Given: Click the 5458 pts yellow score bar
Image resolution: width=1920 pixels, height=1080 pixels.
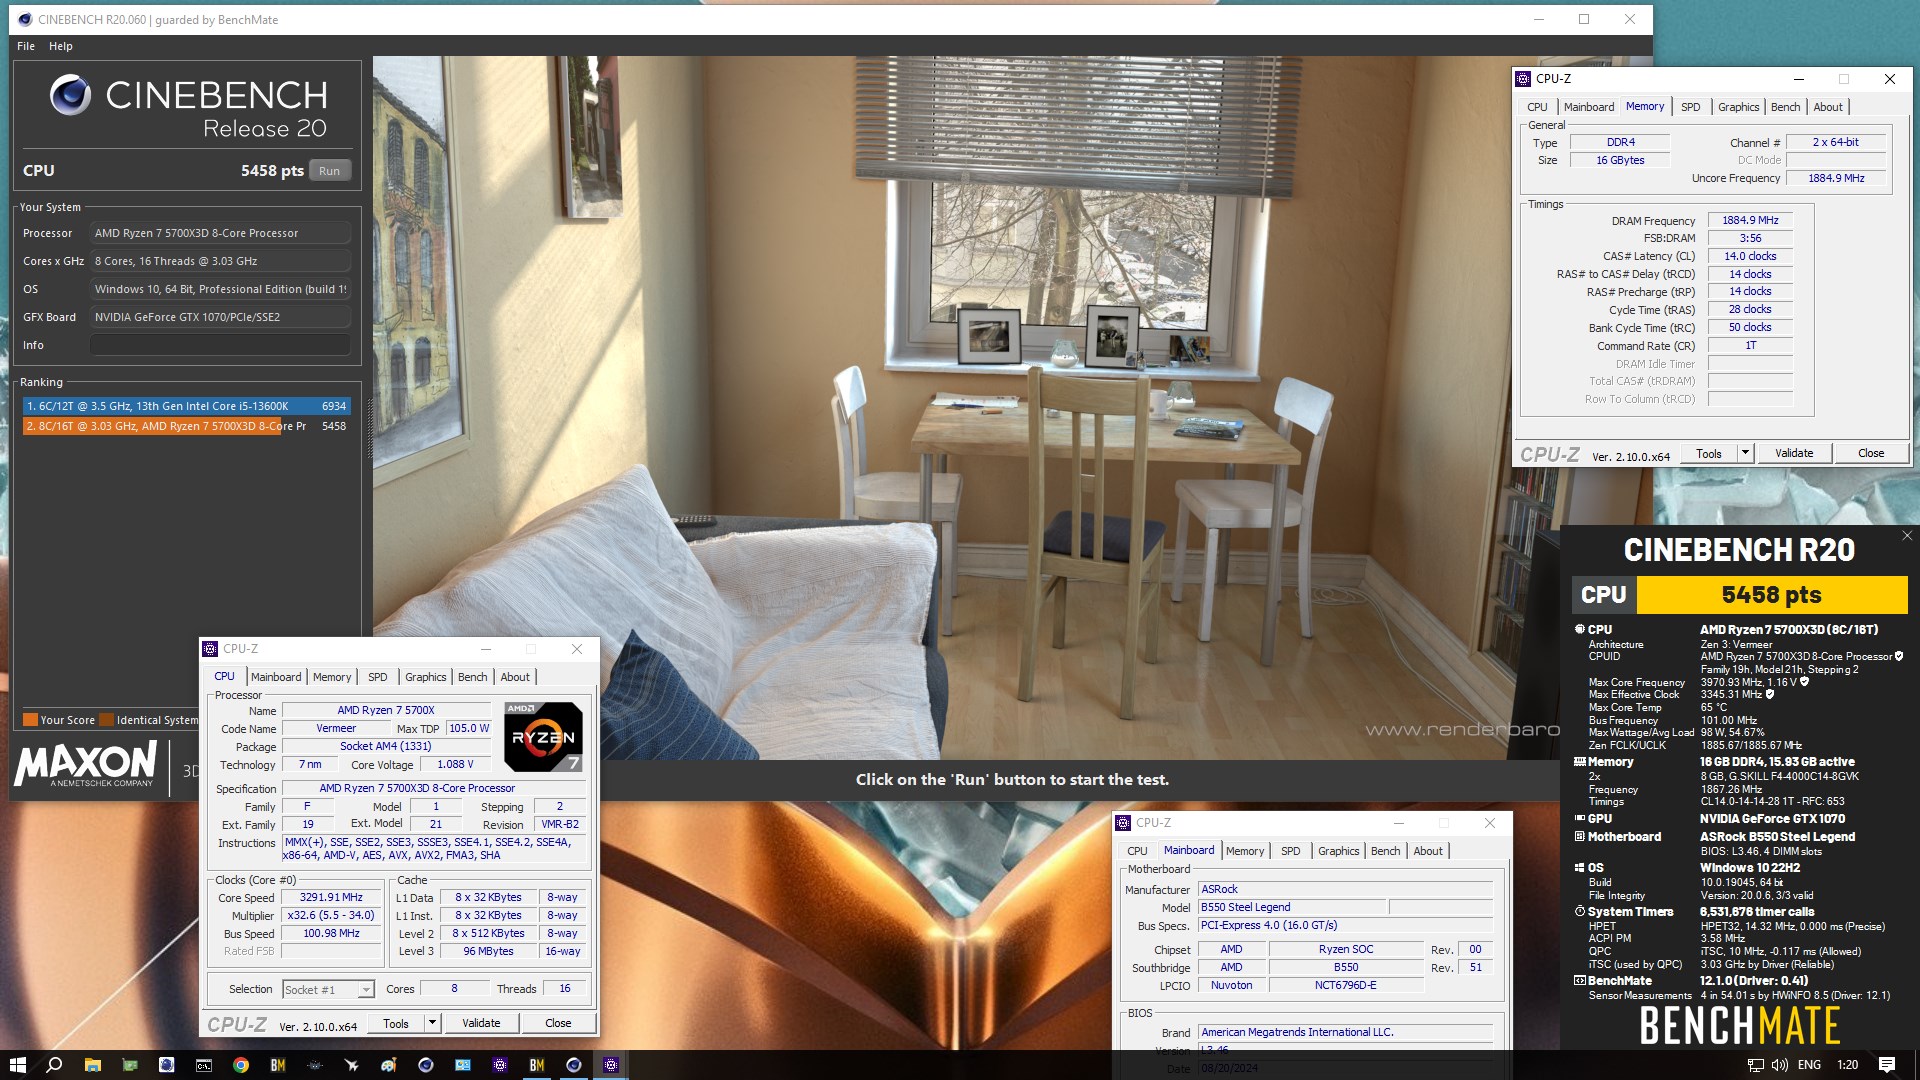Looking at the screenshot, I should pyautogui.click(x=1772, y=595).
